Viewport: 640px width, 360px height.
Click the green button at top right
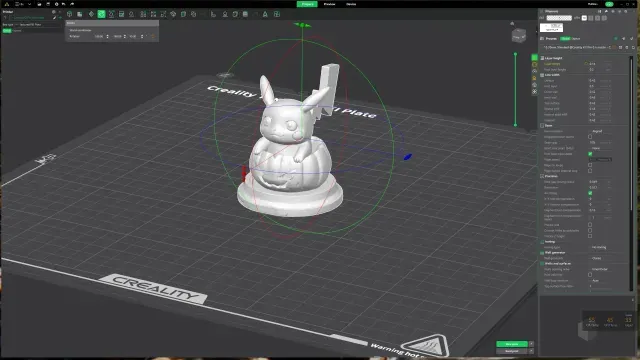pyautogui.click(x=609, y=4)
